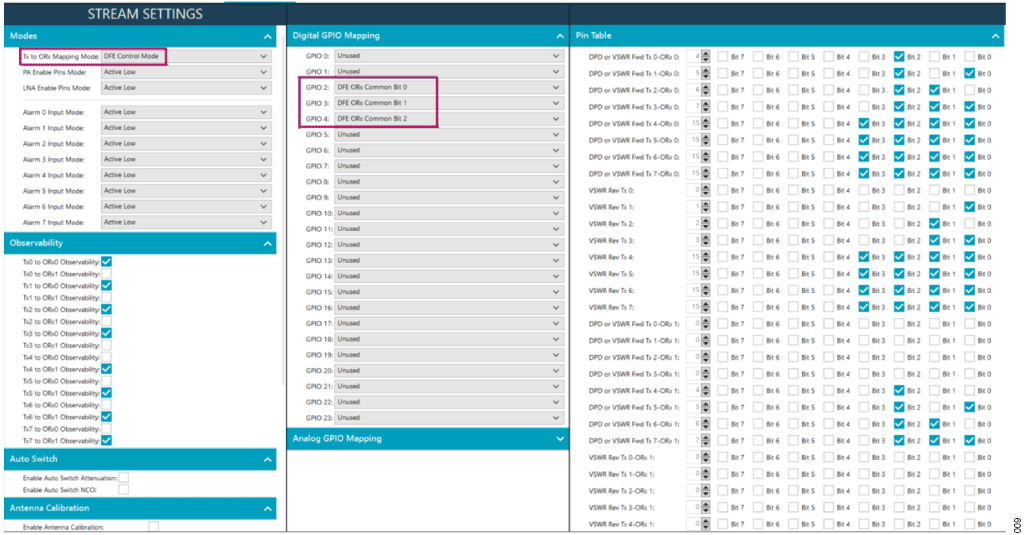Adjust the DPD Fwd Tx 0-ORx 0 value stepper

pos(705,57)
